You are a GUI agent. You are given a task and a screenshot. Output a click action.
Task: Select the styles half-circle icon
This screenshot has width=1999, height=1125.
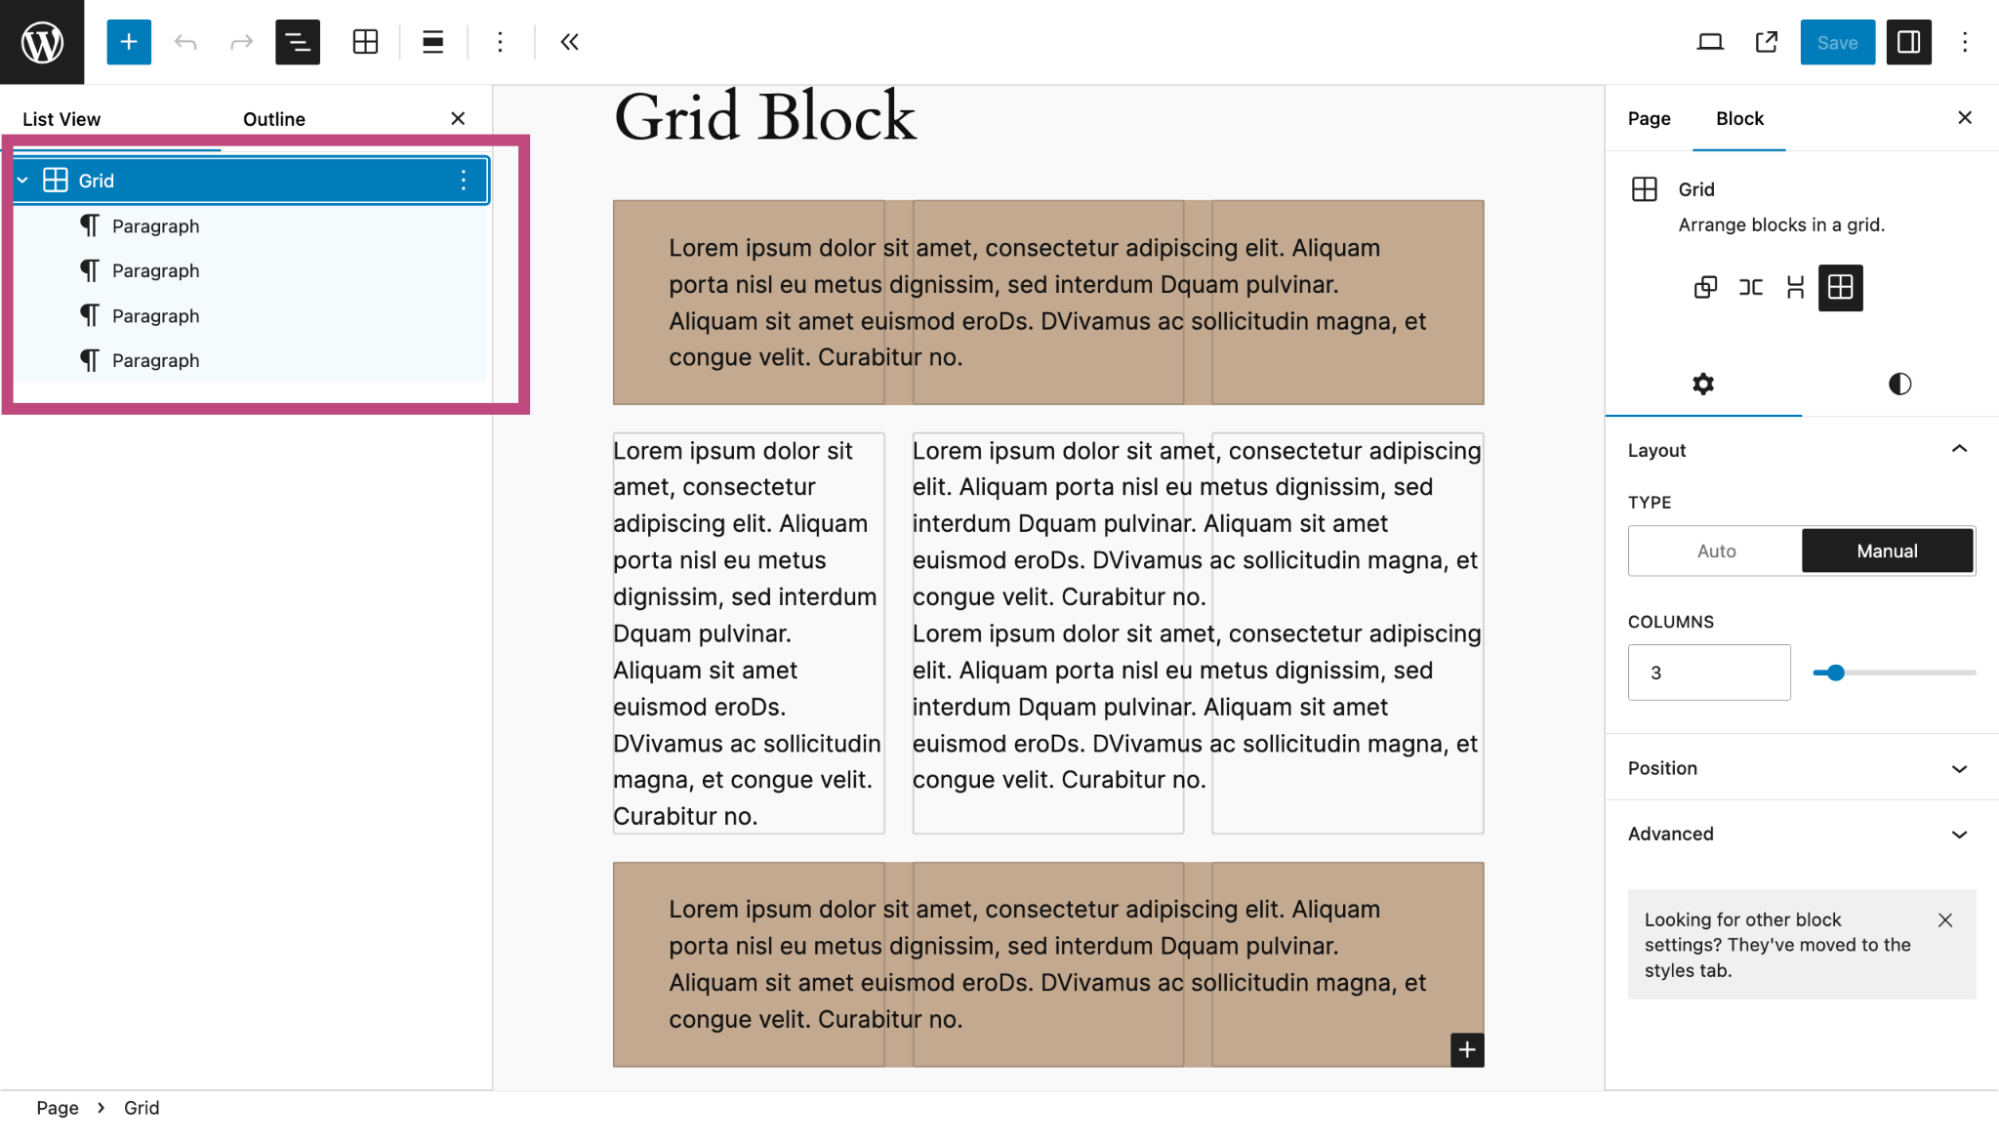pos(1899,383)
